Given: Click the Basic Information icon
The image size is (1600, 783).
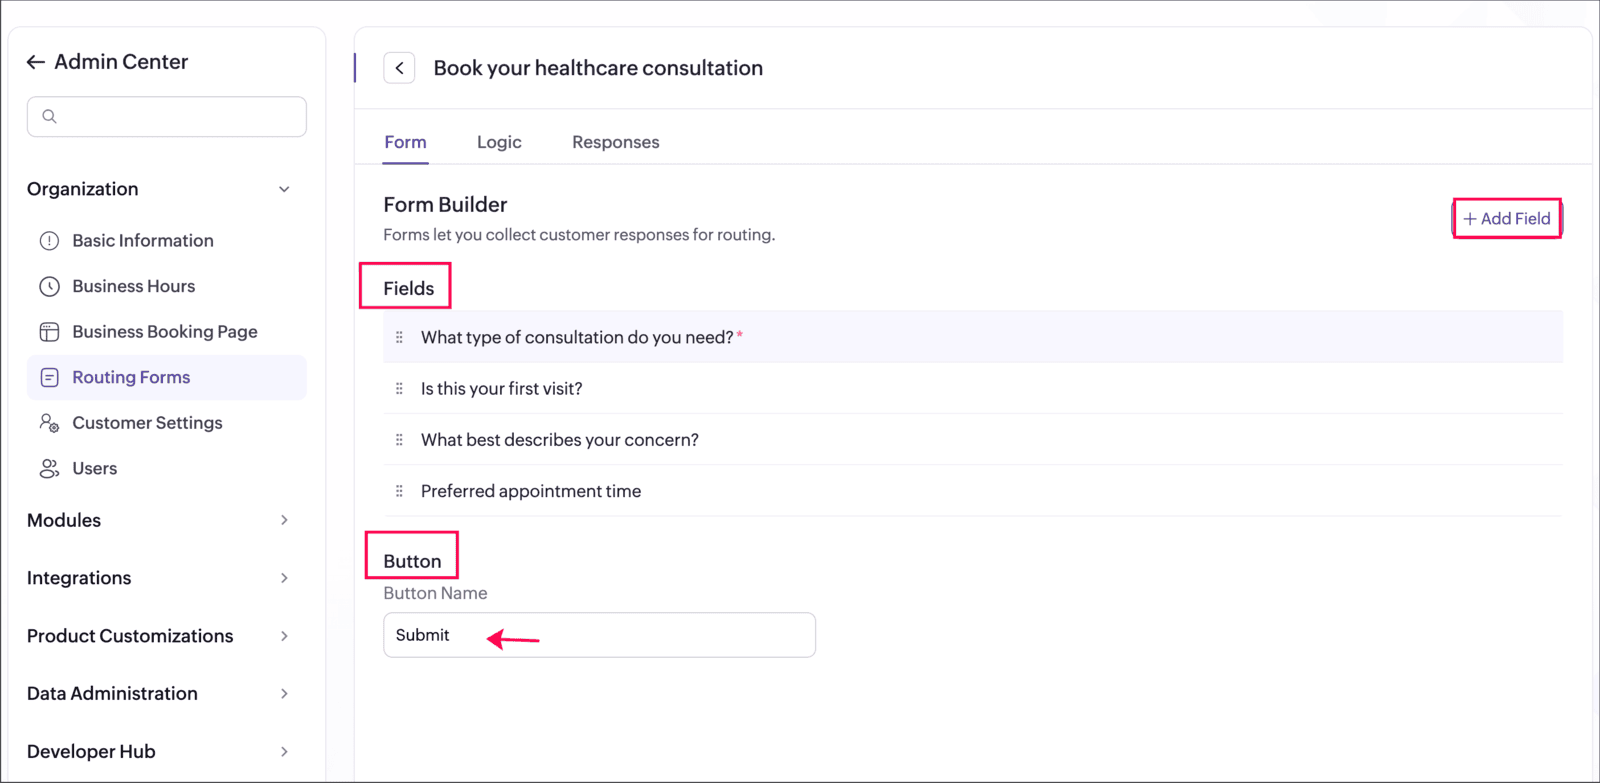Looking at the screenshot, I should tap(49, 241).
